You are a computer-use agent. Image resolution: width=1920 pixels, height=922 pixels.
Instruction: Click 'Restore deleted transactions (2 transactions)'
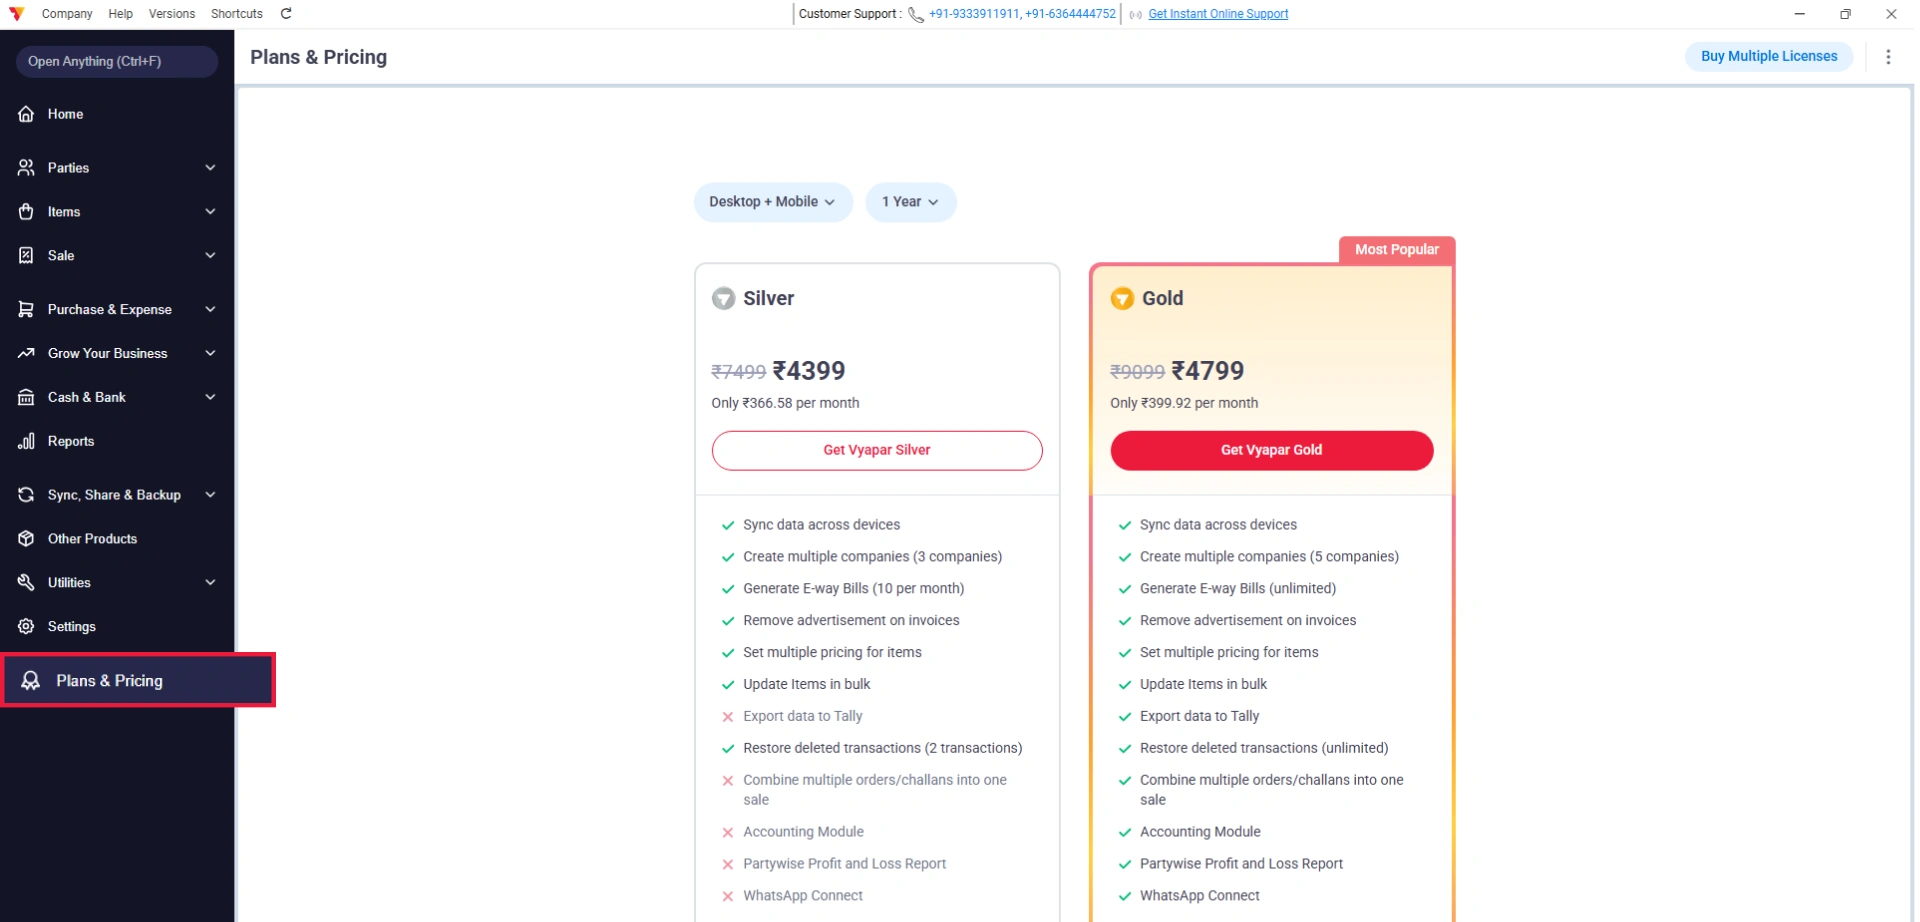[x=882, y=748]
